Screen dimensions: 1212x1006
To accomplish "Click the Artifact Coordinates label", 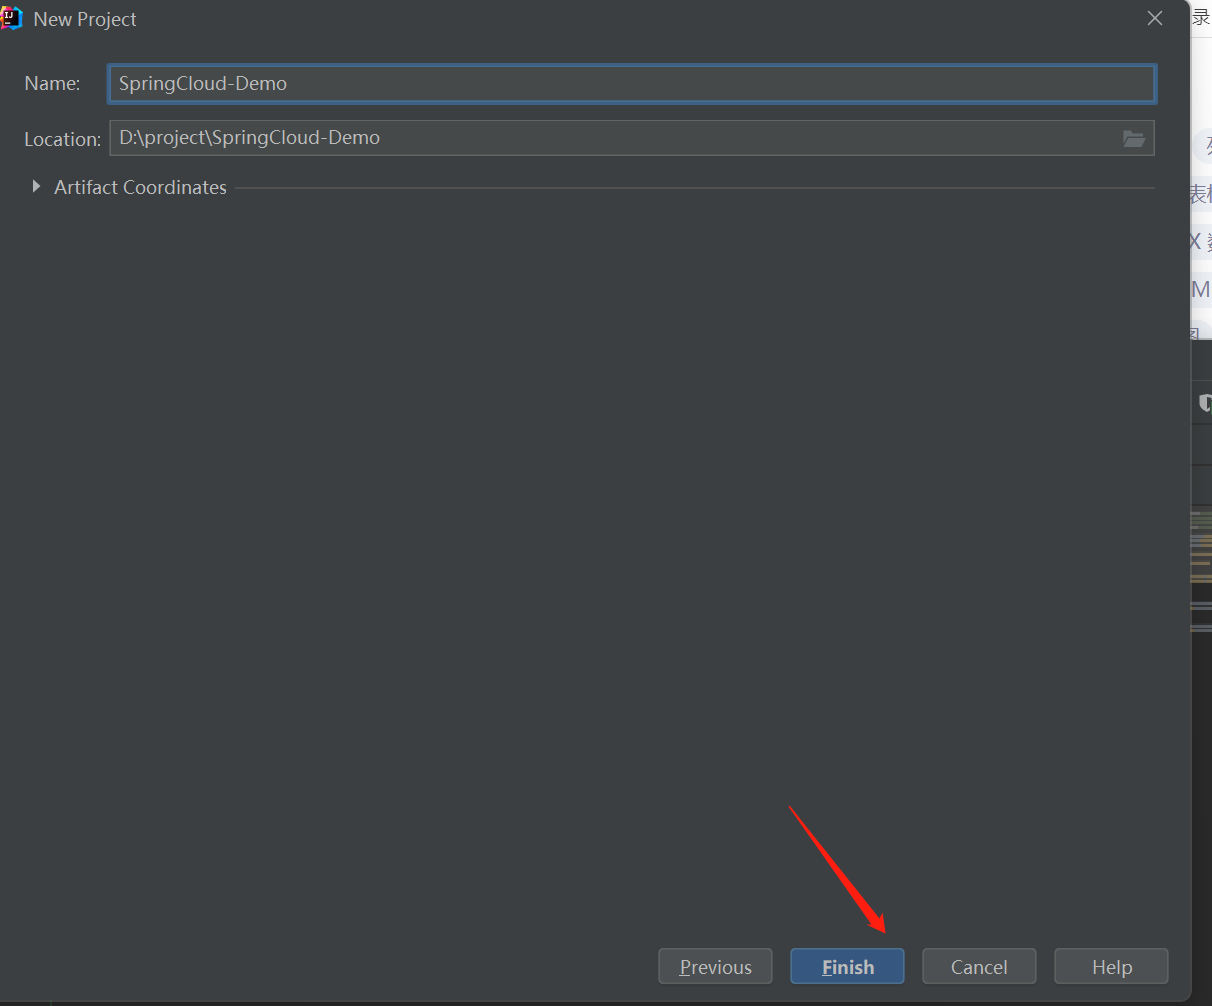I will pos(140,187).
